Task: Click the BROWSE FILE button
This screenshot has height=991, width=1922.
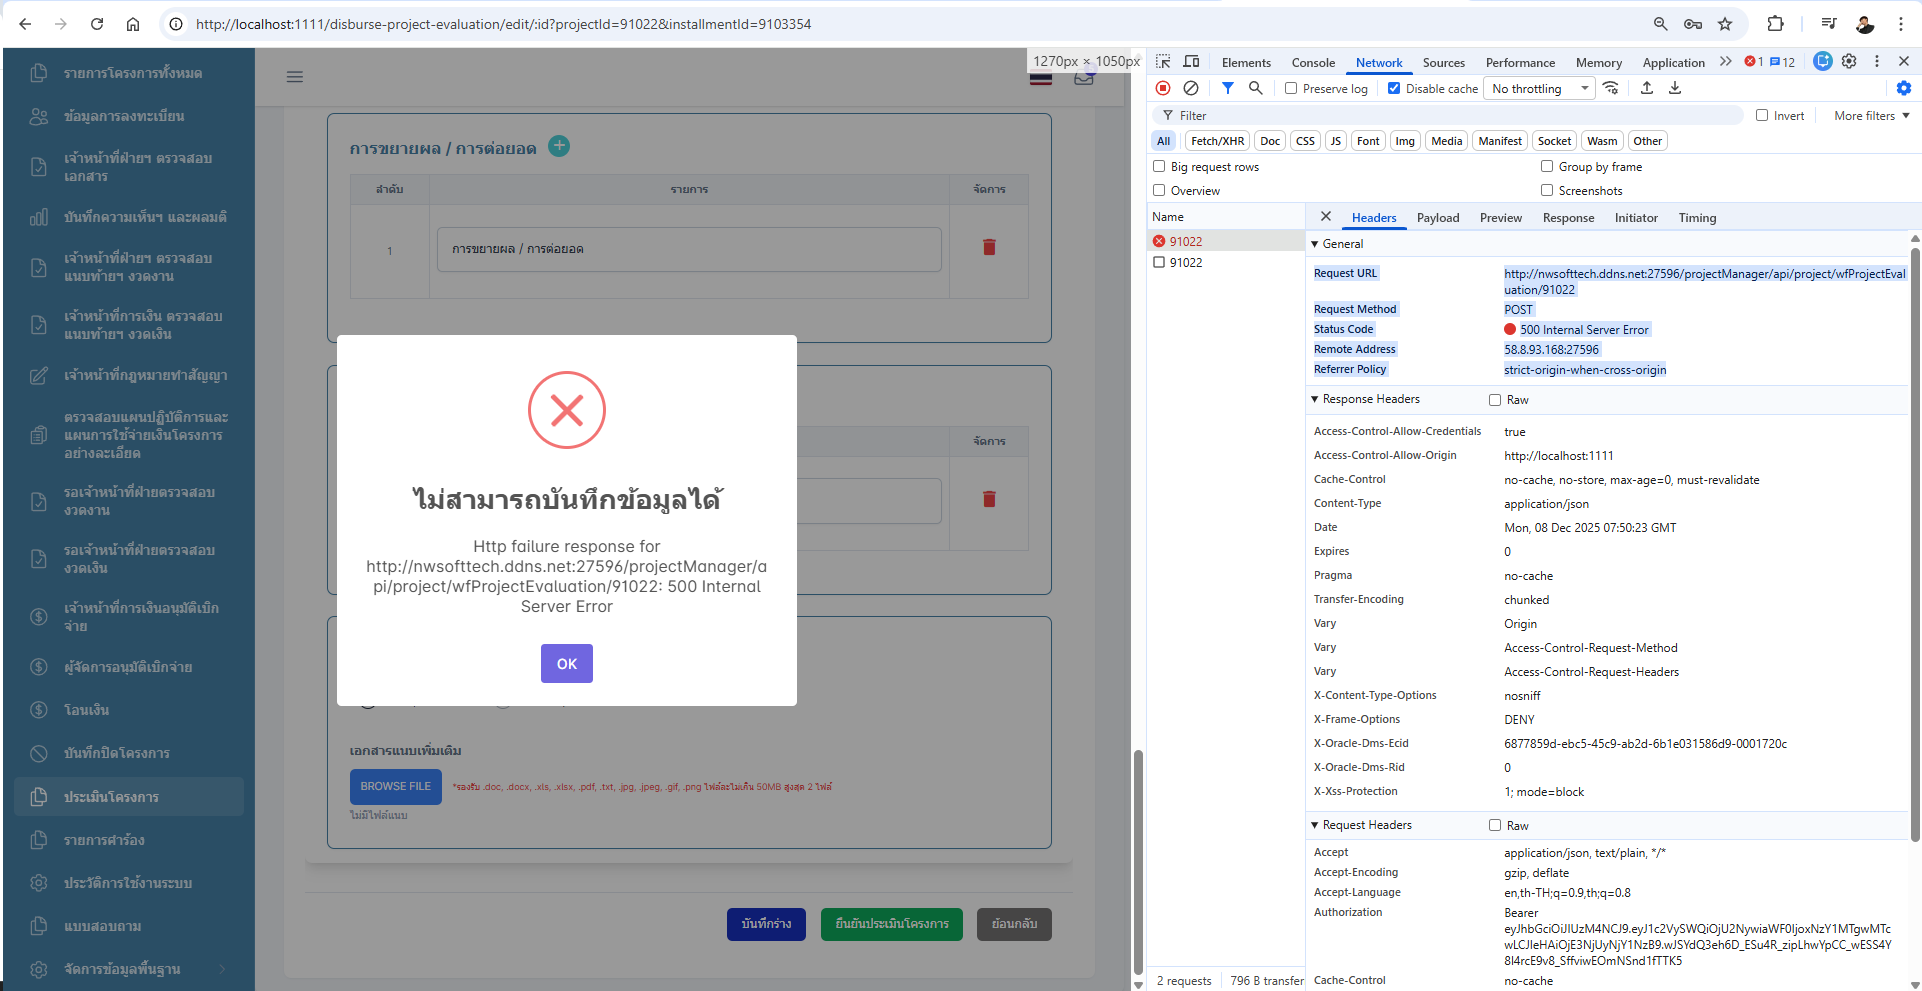Action: point(395,787)
